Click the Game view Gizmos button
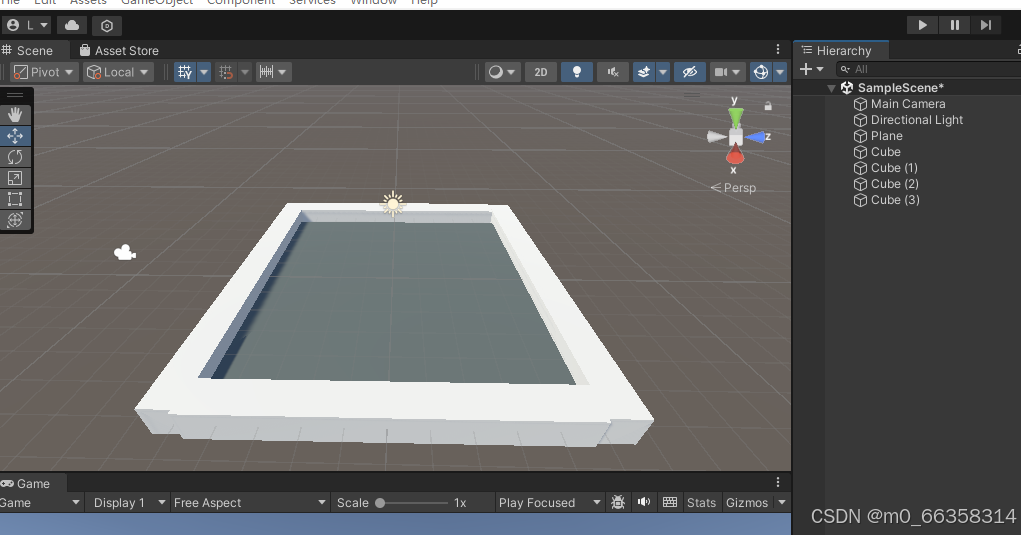 point(747,502)
